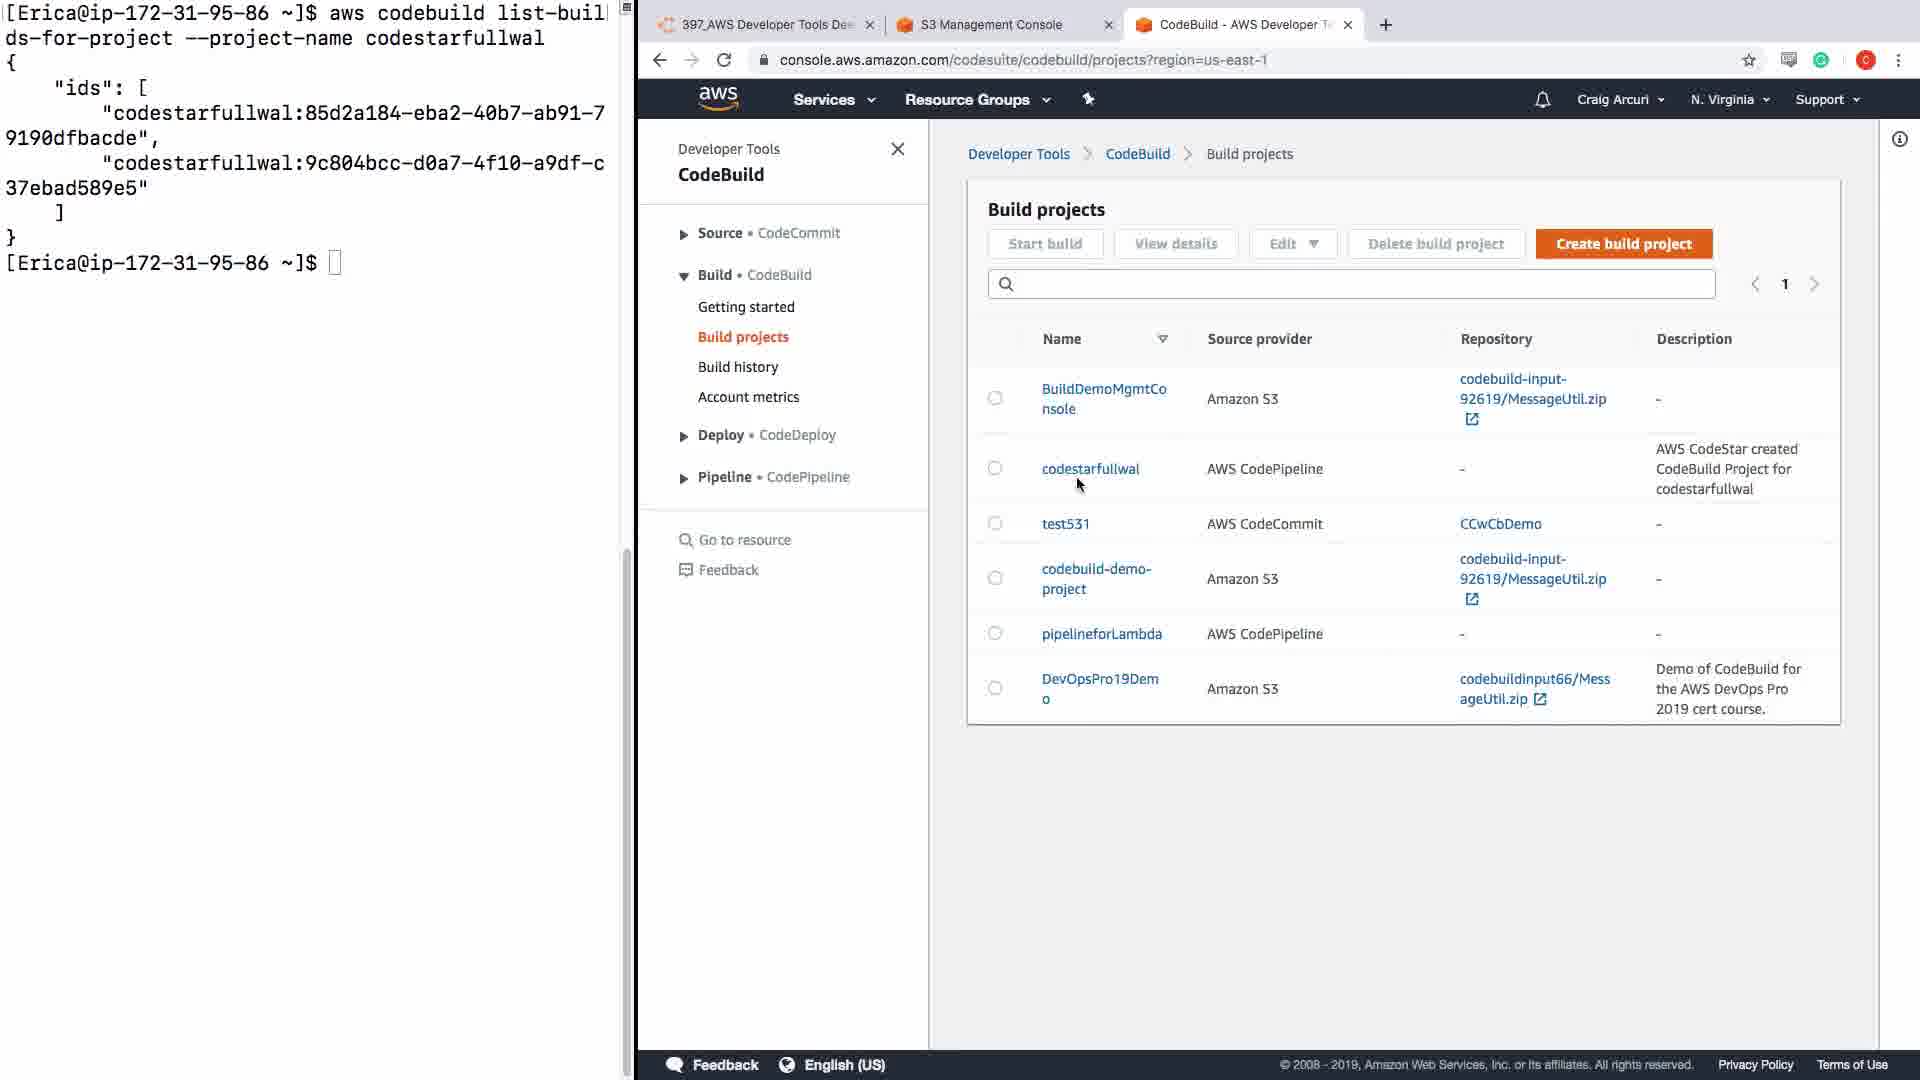The width and height of the screenshot is (1920, 1080).
Task: Close the Developer Tools side navigation panel
Action: point(897,149)
